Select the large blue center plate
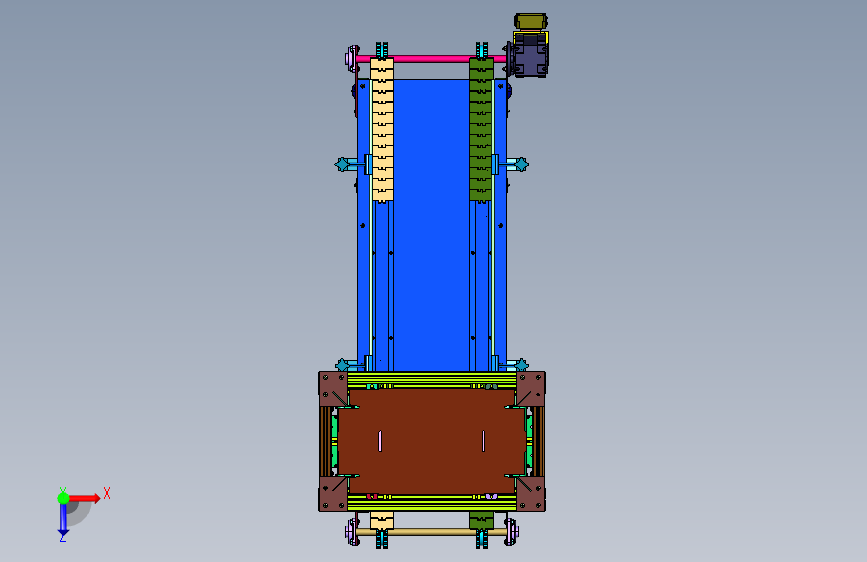The width and height of the screenshot is (867, 562). (x=431, y=226)
